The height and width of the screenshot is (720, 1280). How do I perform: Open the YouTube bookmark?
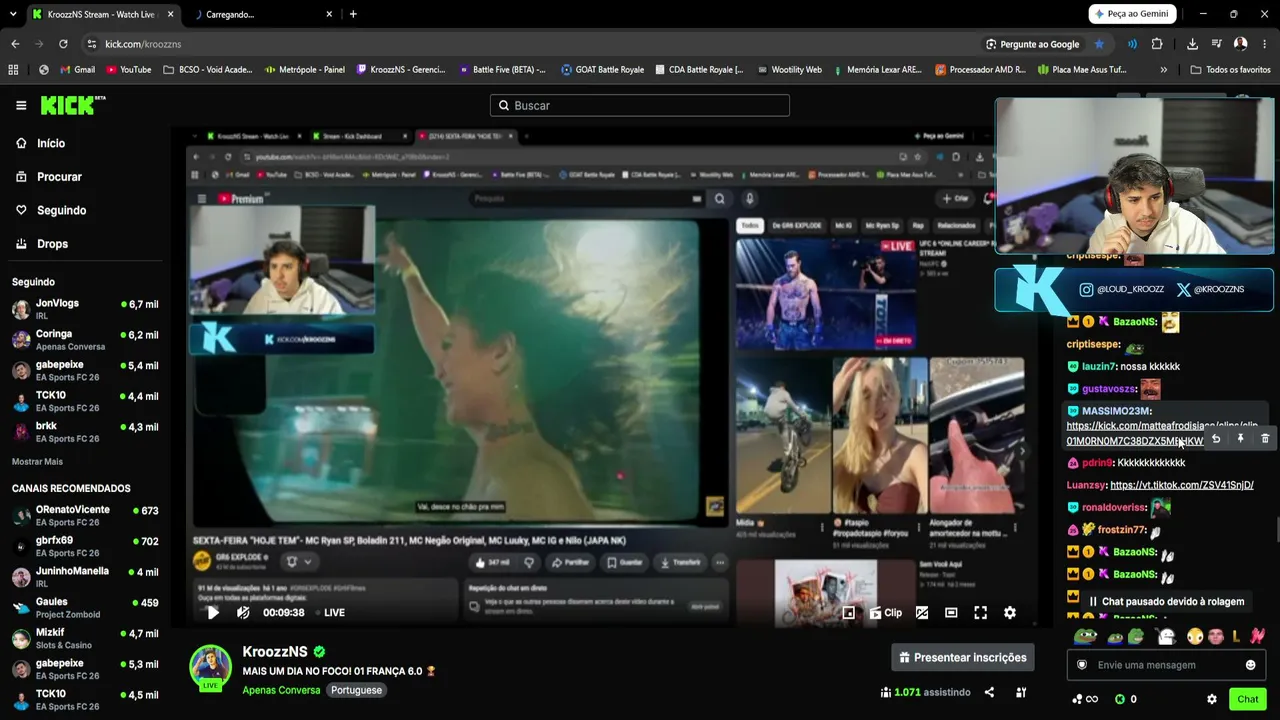tap(128, 70)
